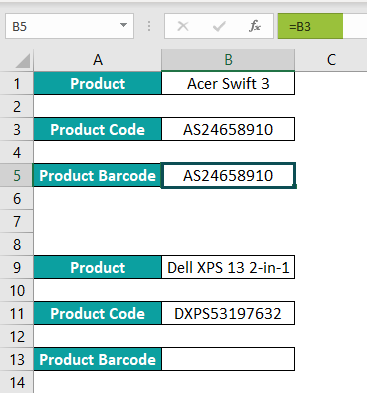Select row 13 header
Viewport: 367px width, 393px height.
pos(17,359)
